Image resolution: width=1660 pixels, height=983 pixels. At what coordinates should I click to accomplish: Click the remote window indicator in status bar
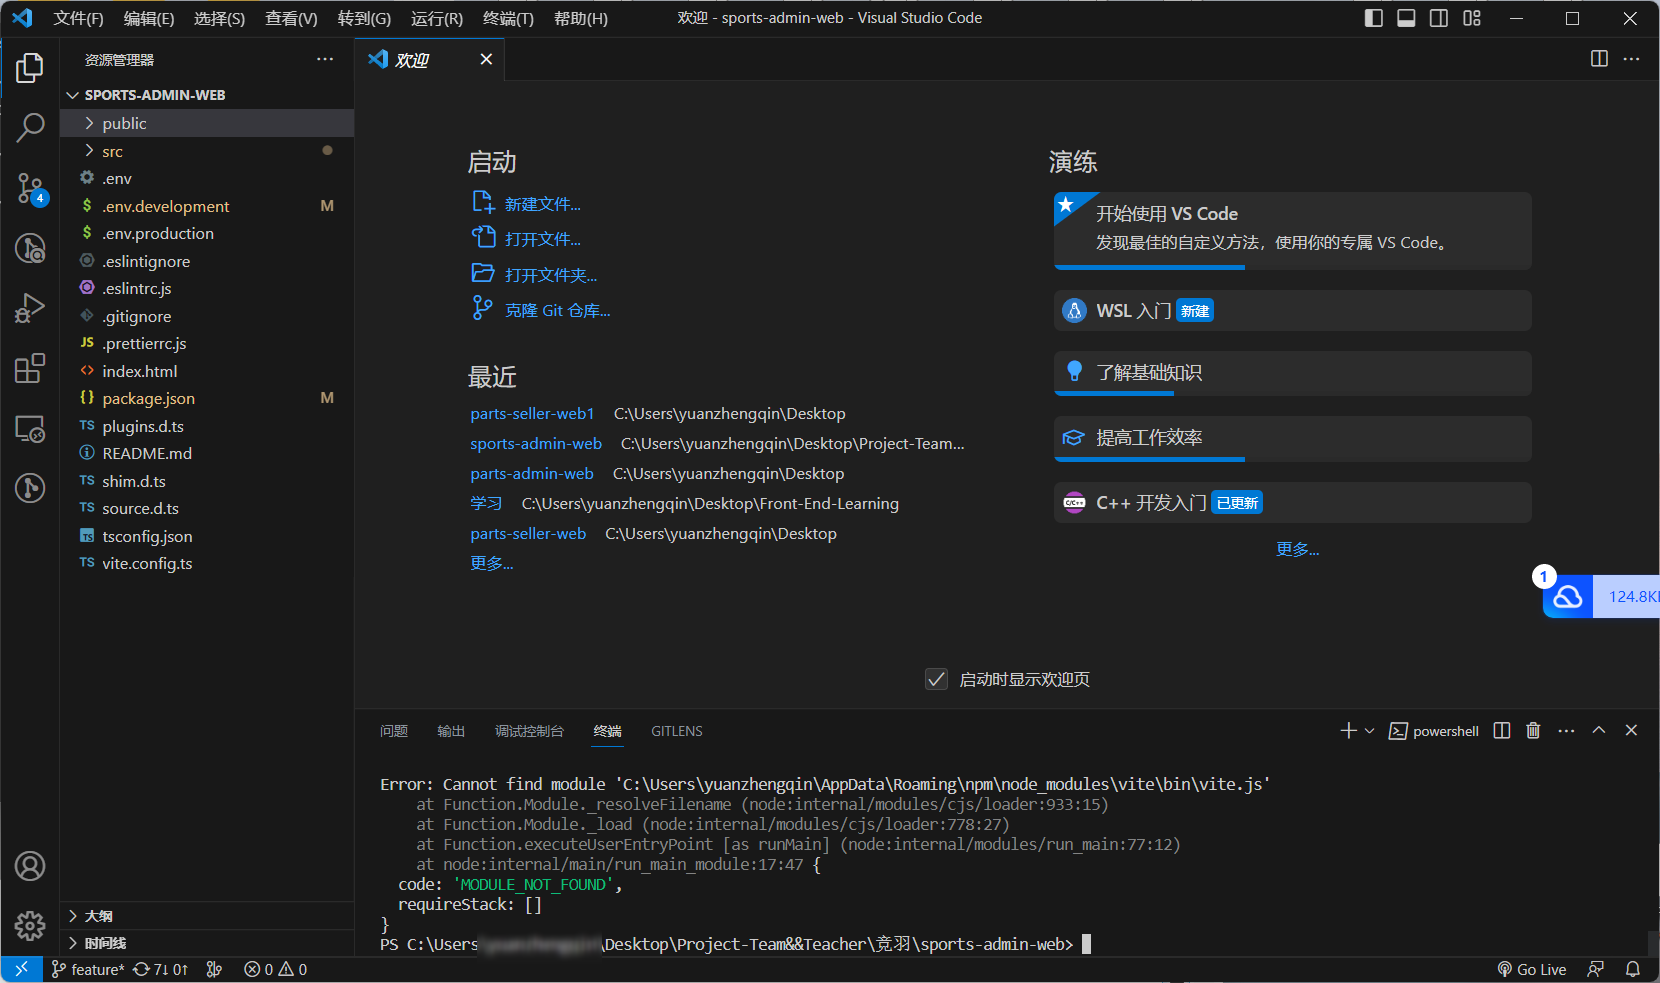tap(21, 969)
